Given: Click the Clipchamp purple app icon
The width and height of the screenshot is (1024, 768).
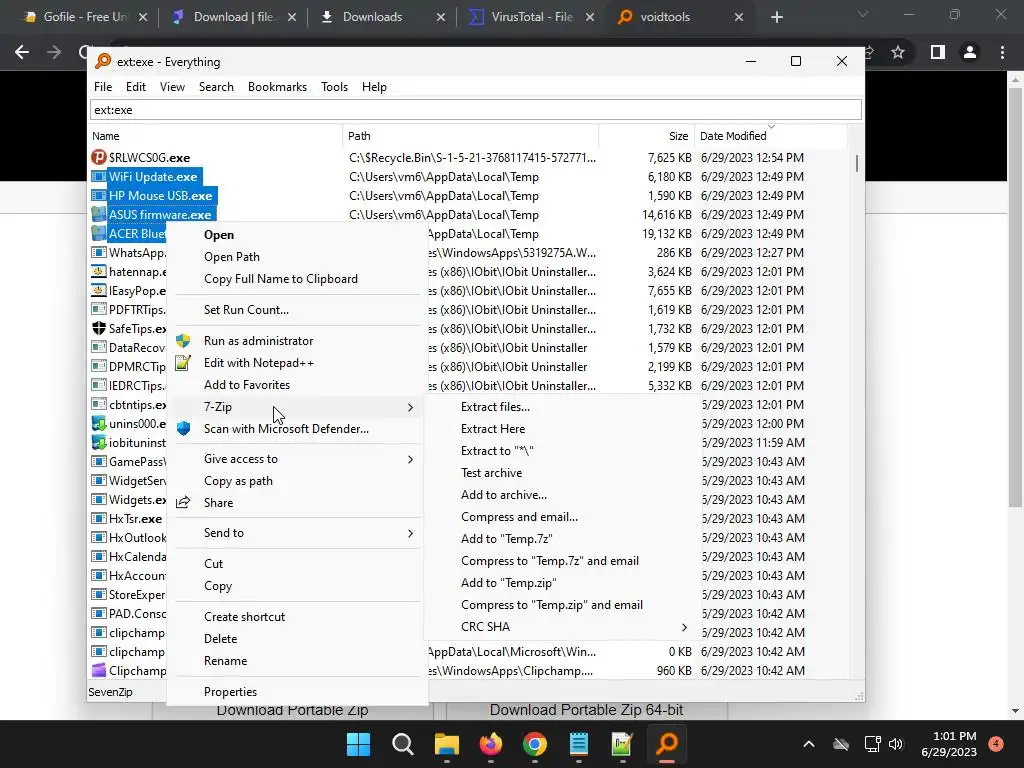Looking at the screenshot, I should point(99,671).
